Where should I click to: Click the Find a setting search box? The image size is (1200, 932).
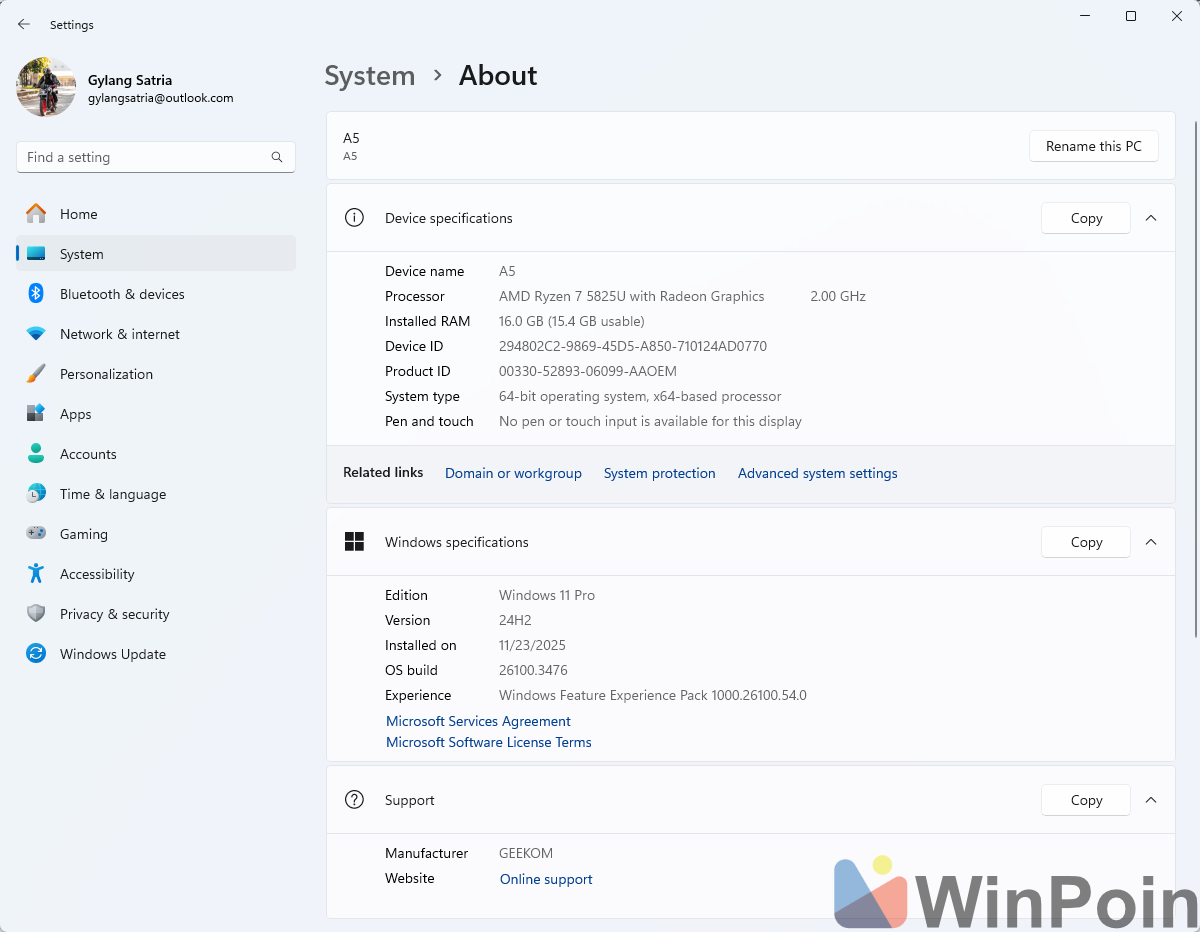tap(145, 157)
